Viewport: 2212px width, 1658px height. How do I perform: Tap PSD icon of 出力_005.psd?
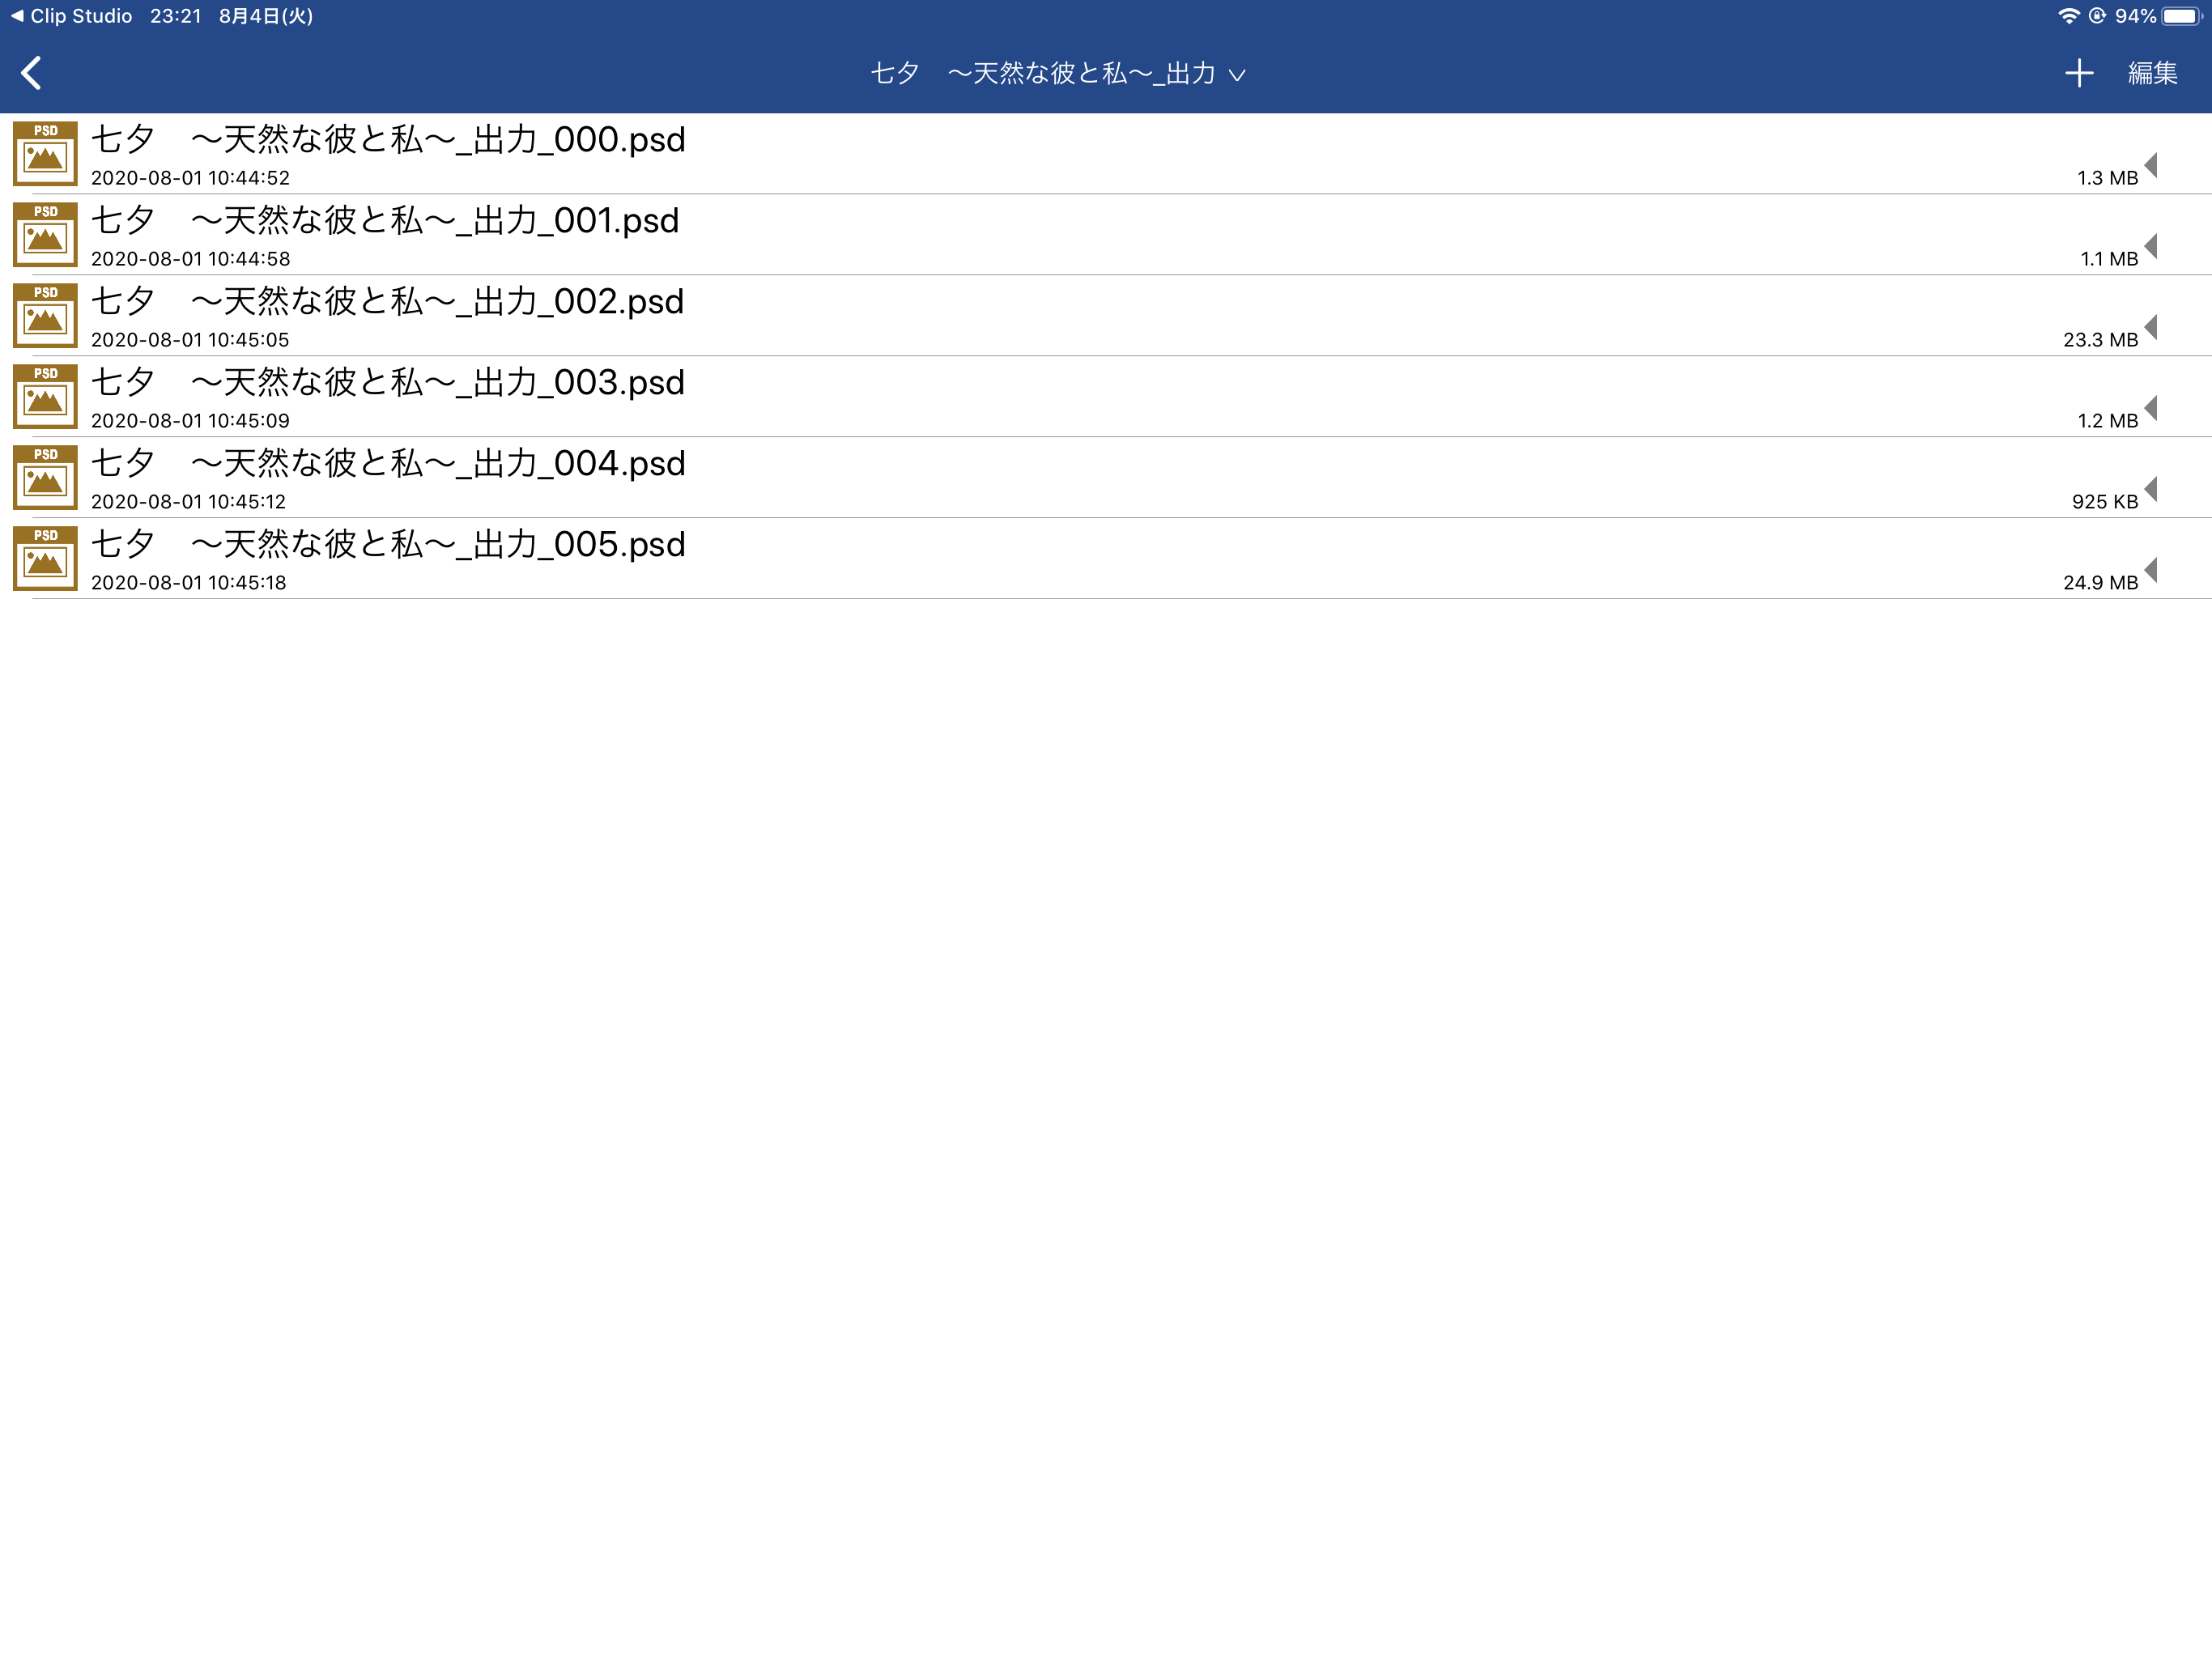45,559
